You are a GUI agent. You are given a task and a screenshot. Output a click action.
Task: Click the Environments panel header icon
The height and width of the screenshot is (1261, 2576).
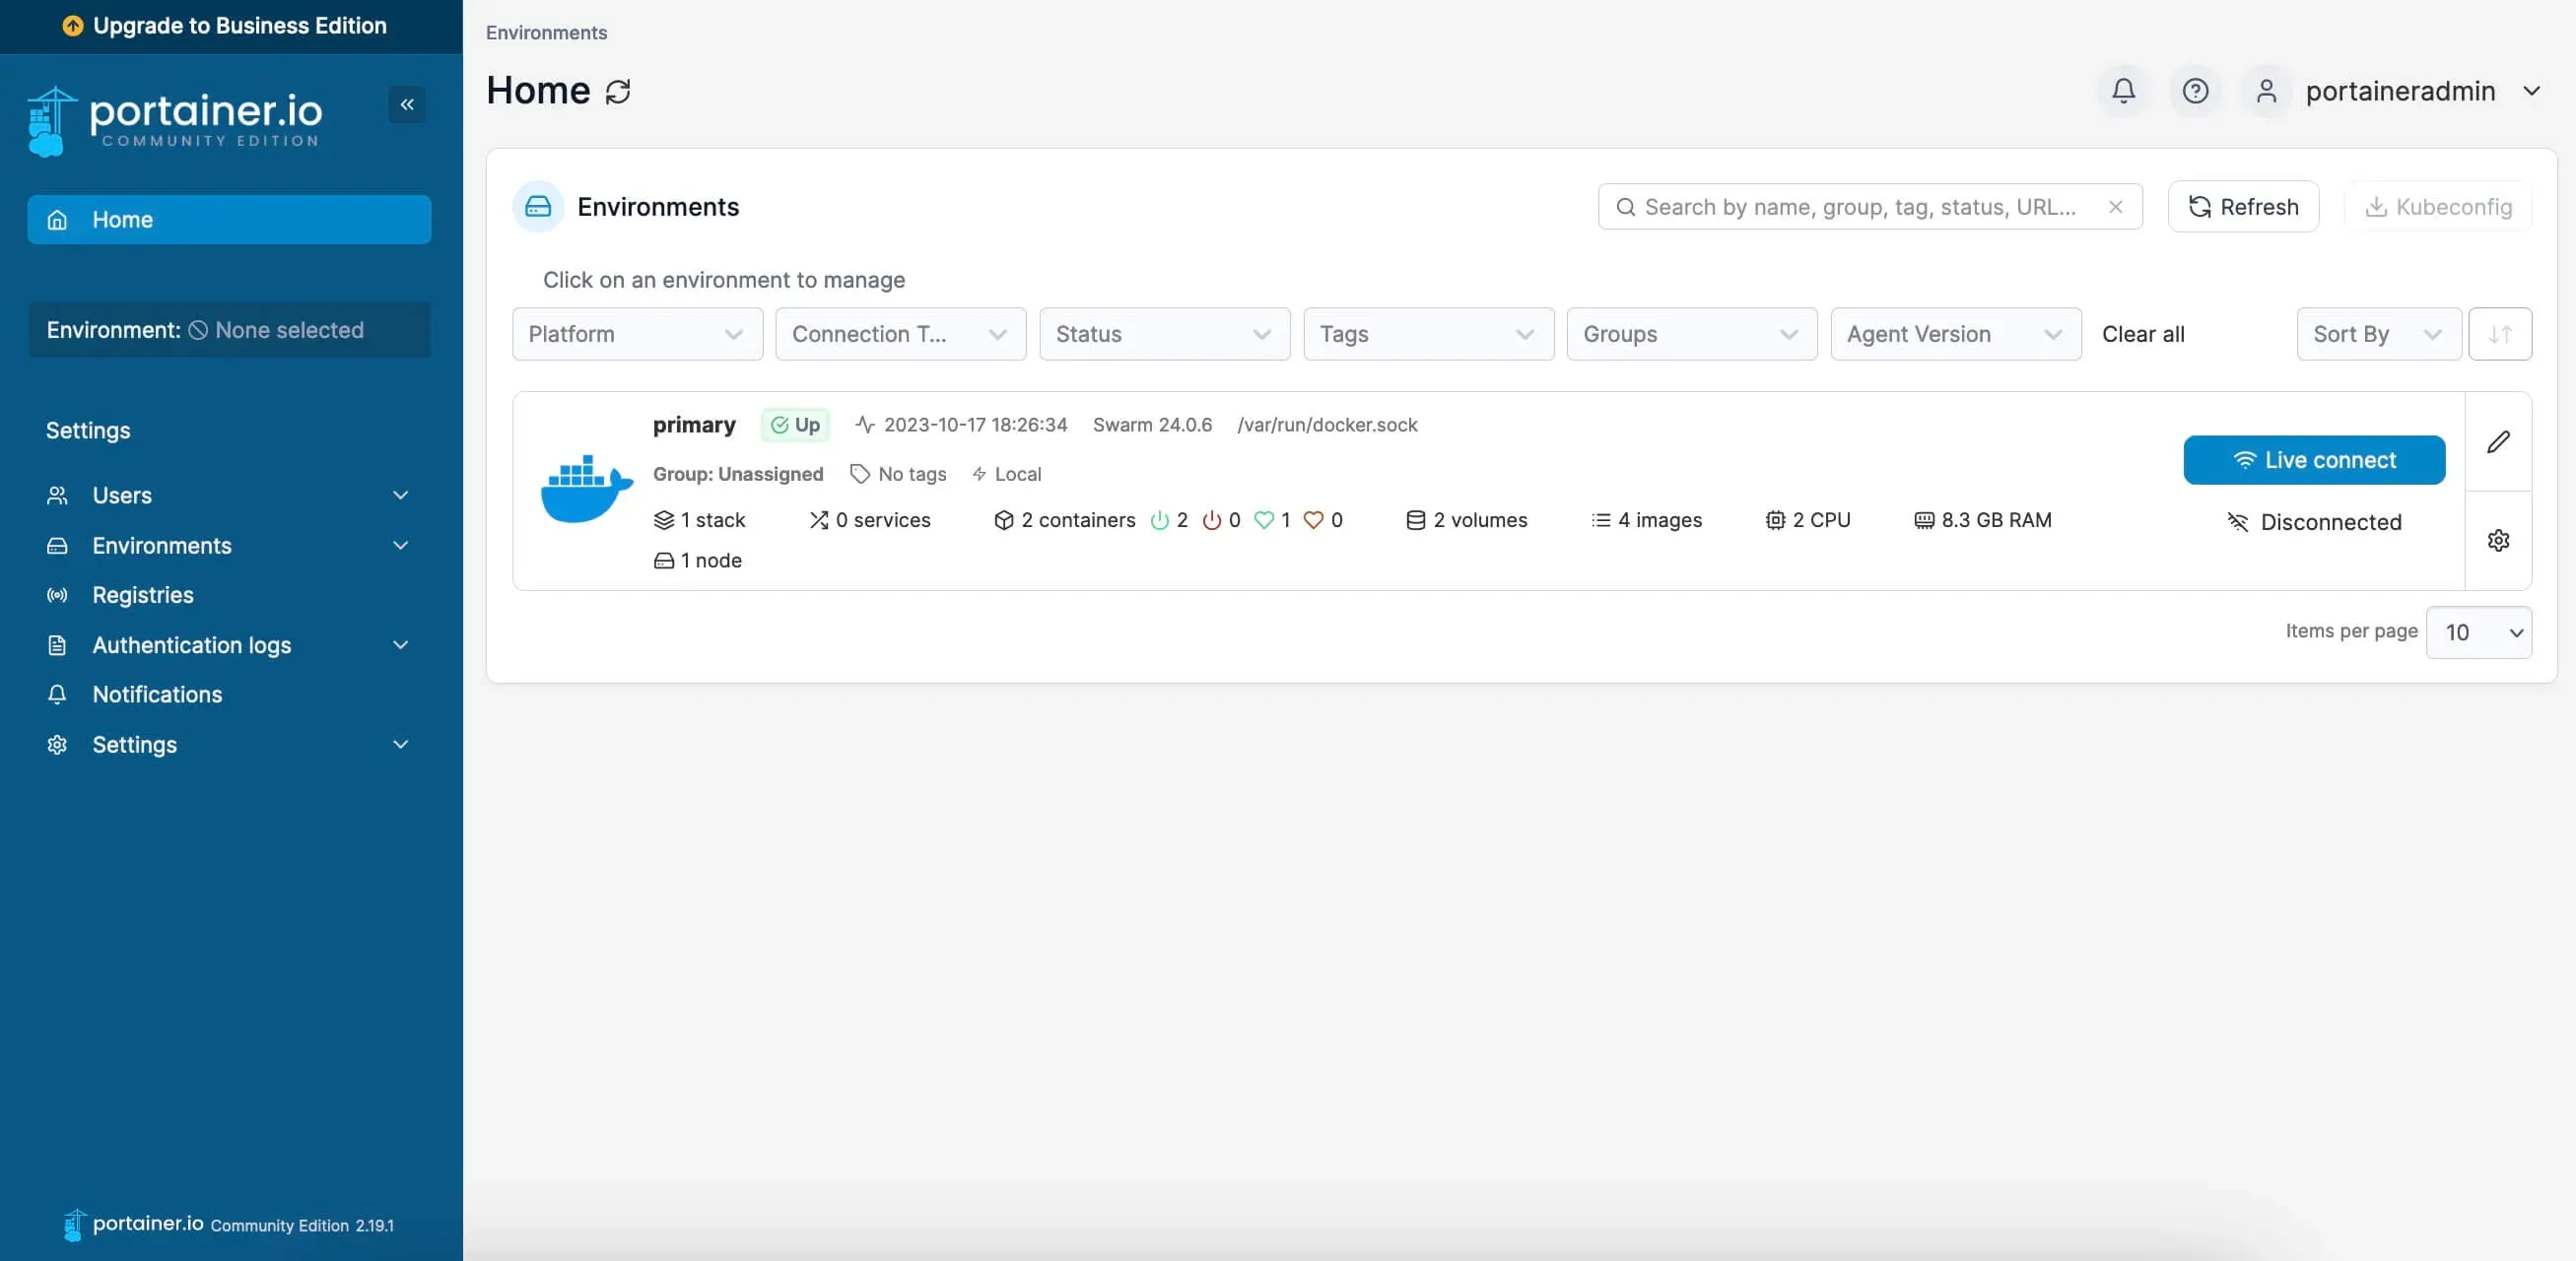[538, 207]
